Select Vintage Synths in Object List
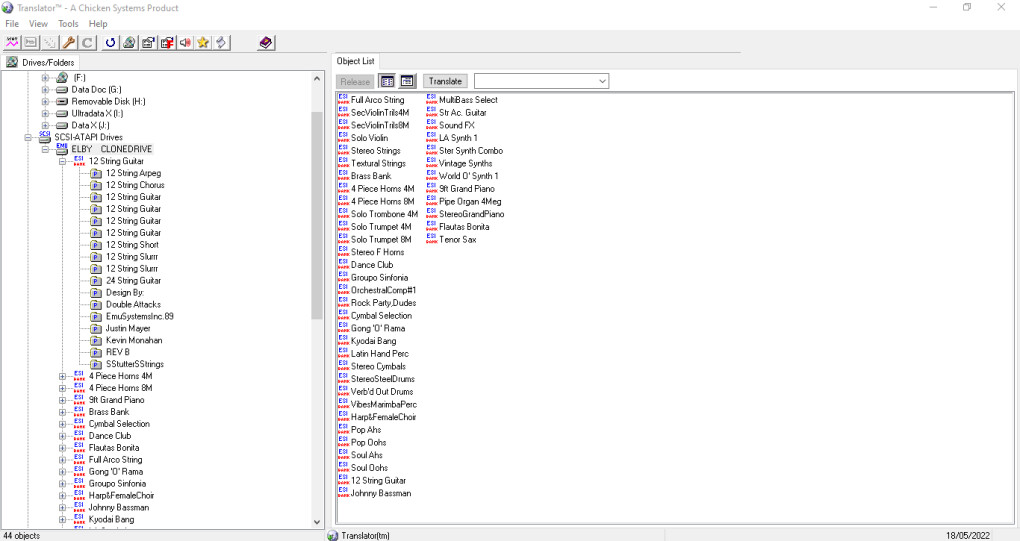1020x541 pixels. point(466,163)
